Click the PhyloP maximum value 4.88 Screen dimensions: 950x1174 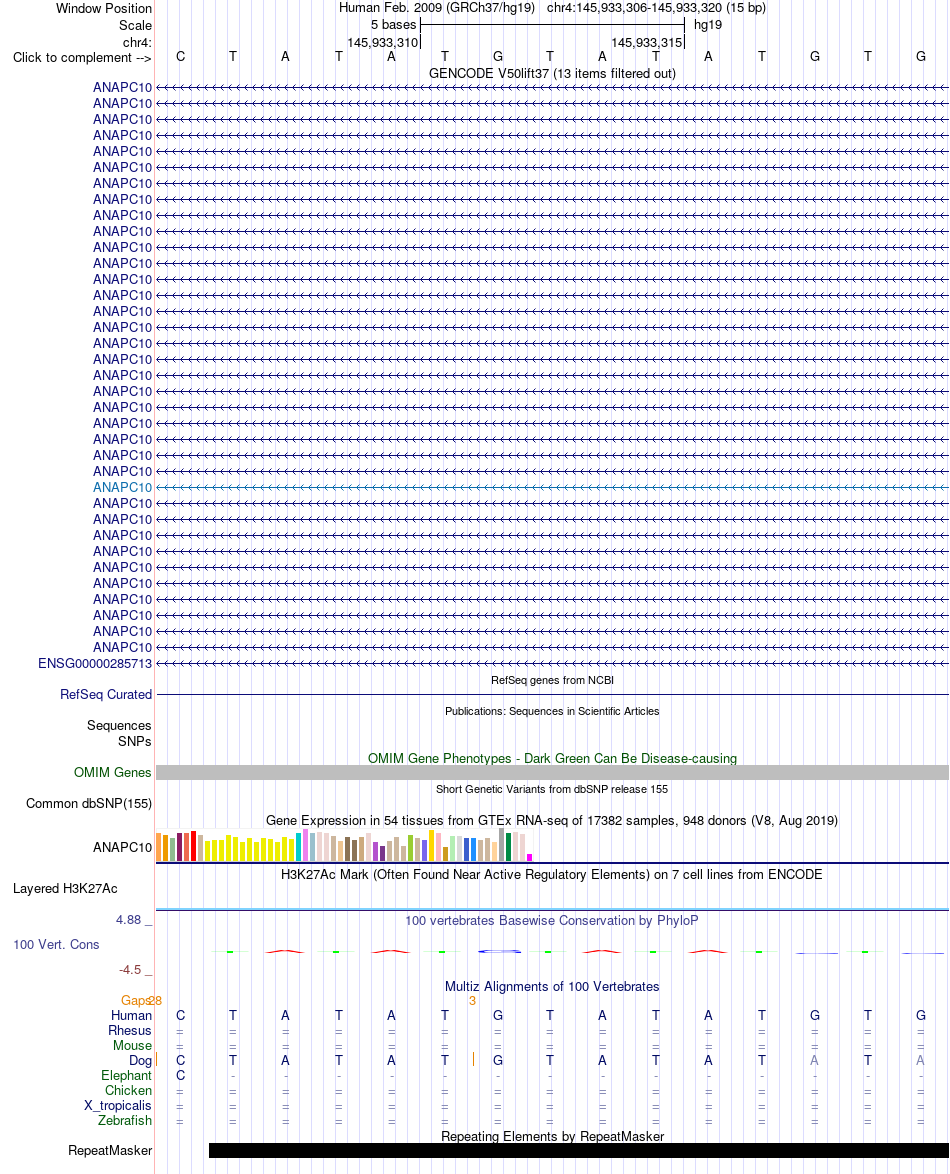(x=128, y=919)
